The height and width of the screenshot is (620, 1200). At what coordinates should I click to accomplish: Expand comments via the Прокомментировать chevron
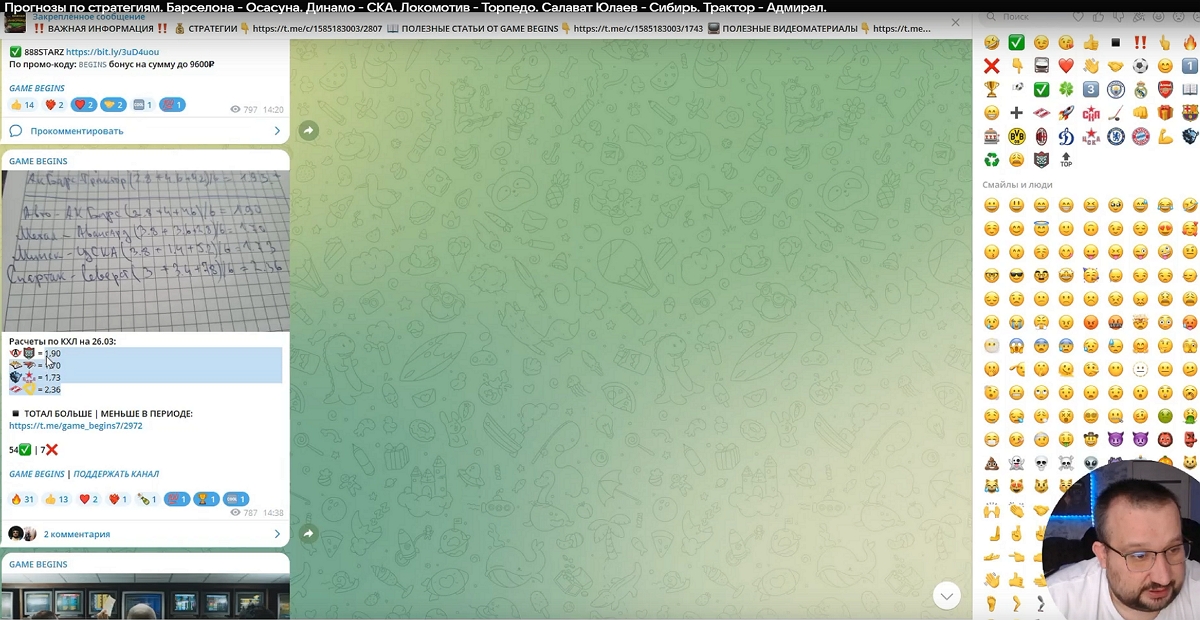[x=277, y=131]
